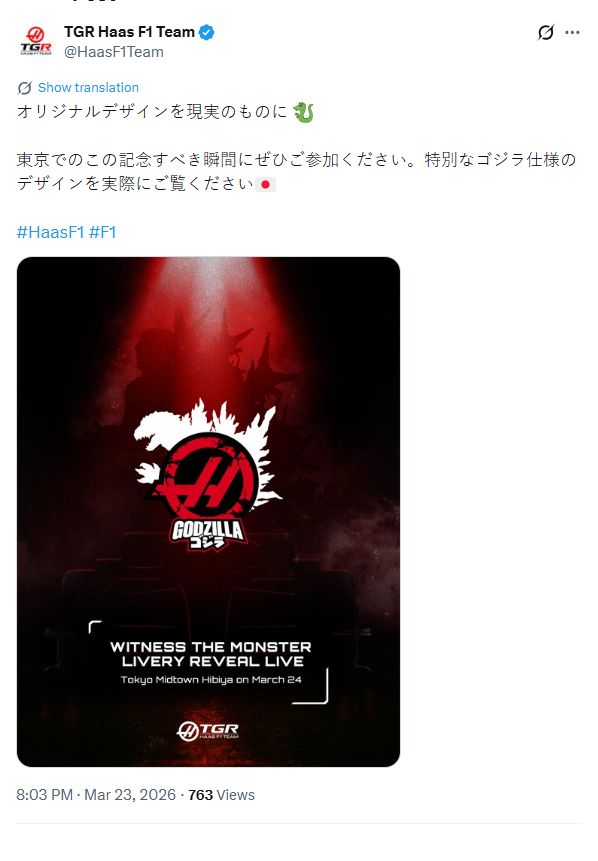
Task: Click the Japan flag emoji
Action: coord(266,184)
